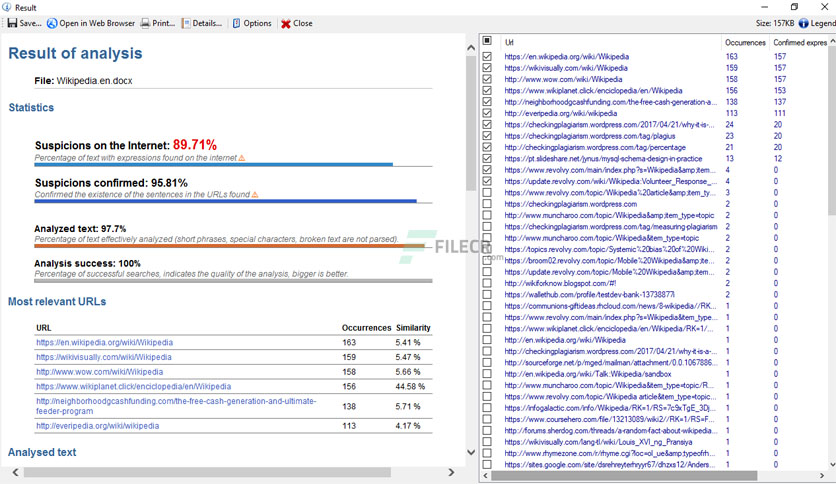
Task: Click the 44.58 % similarity cell
Action: pos(410,386)
